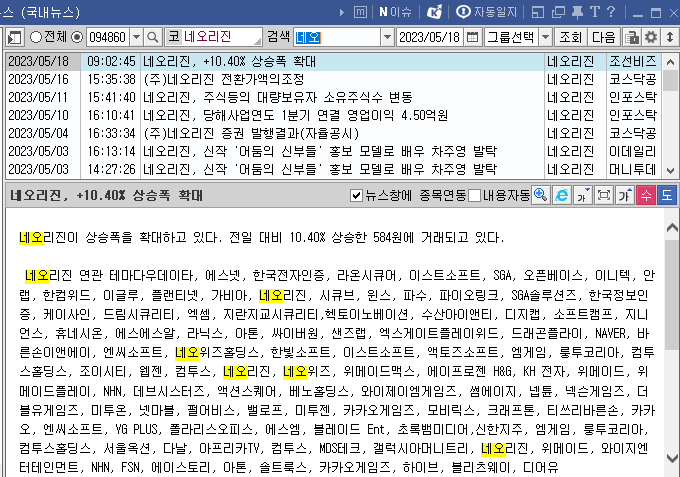The height and width of the screenshot is (477, 680).
Task: Click the red 수 buy button
Action: pyautogui.click(x=646, y=195)
